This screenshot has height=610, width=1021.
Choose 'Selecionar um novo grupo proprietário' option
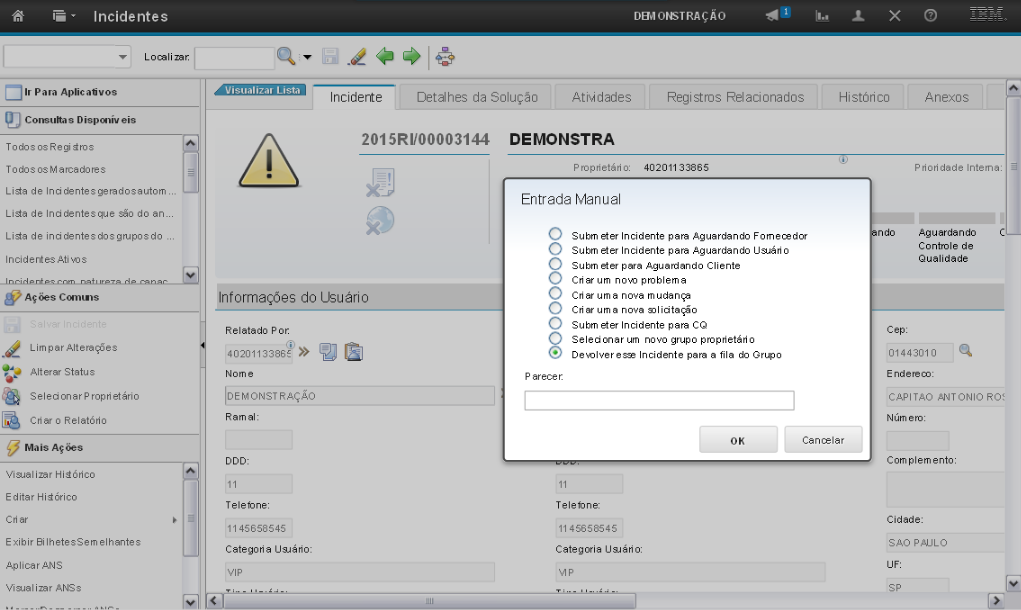tap(555, 339)
